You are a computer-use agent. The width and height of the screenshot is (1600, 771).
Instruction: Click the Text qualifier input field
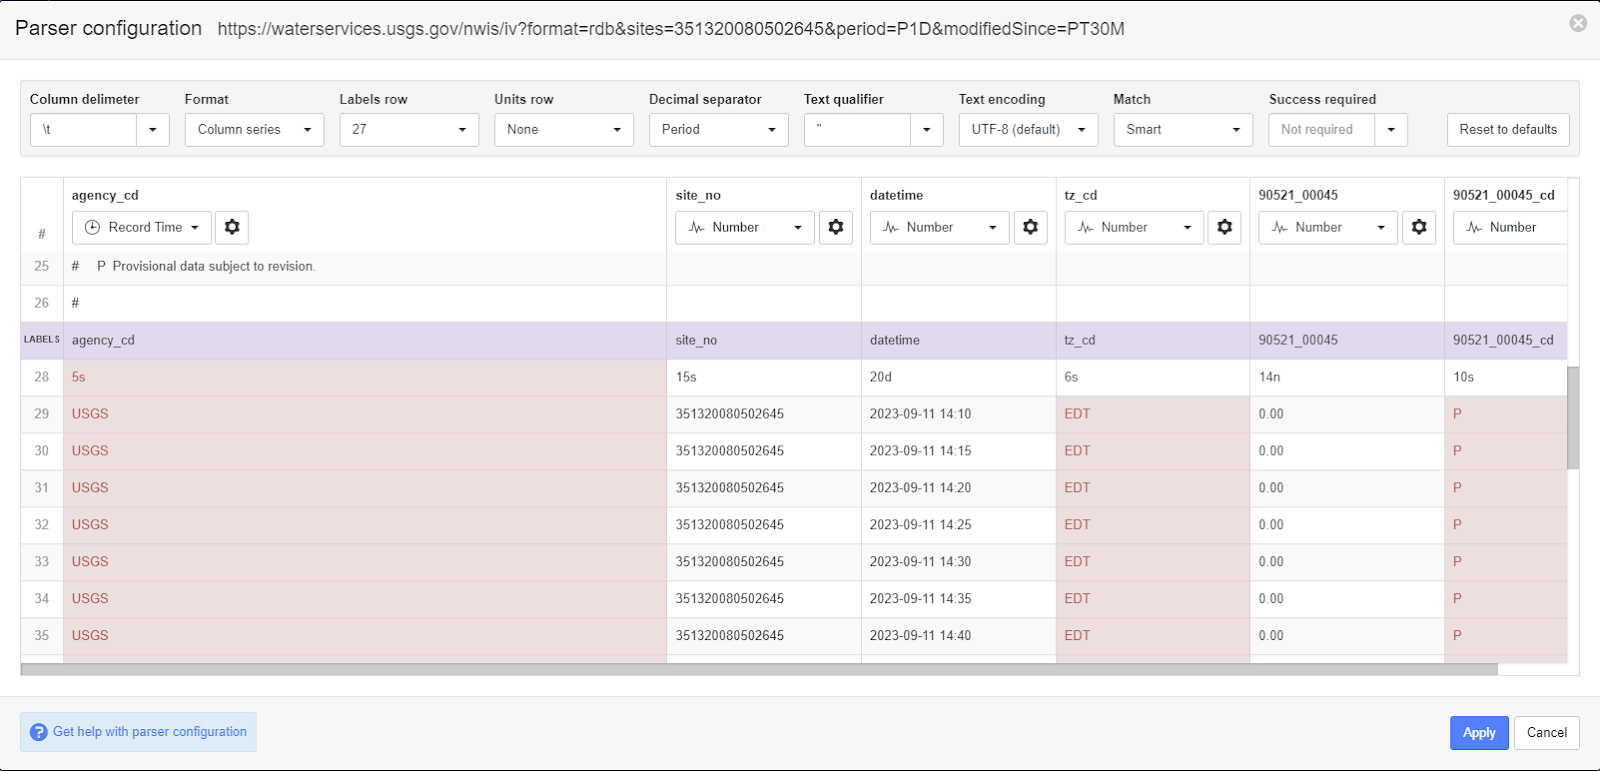click(x=857, y=130)
